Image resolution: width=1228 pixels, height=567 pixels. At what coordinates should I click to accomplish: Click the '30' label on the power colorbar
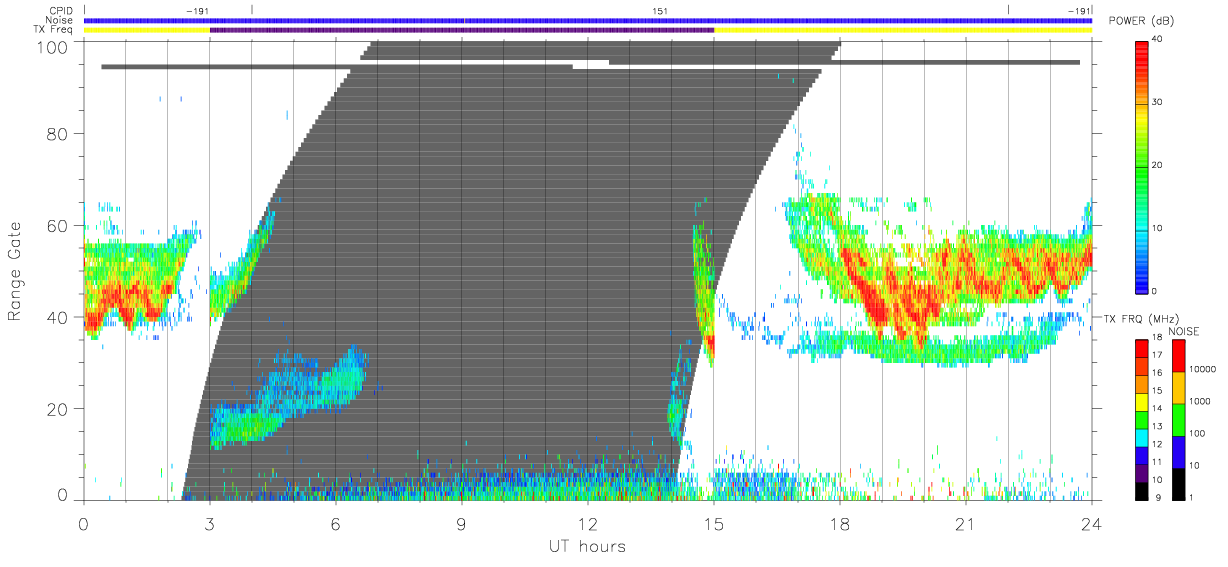pos(1159,102)
